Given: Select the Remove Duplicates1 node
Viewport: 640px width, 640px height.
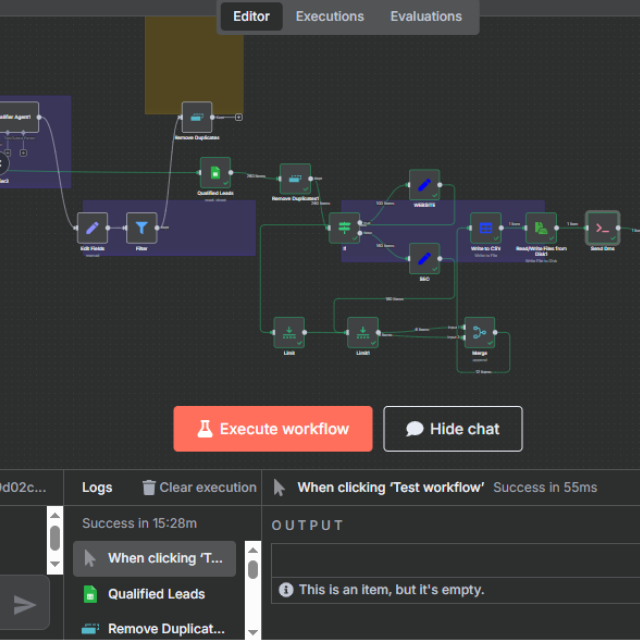Looking at the screenshot, I should pos(295,179).
